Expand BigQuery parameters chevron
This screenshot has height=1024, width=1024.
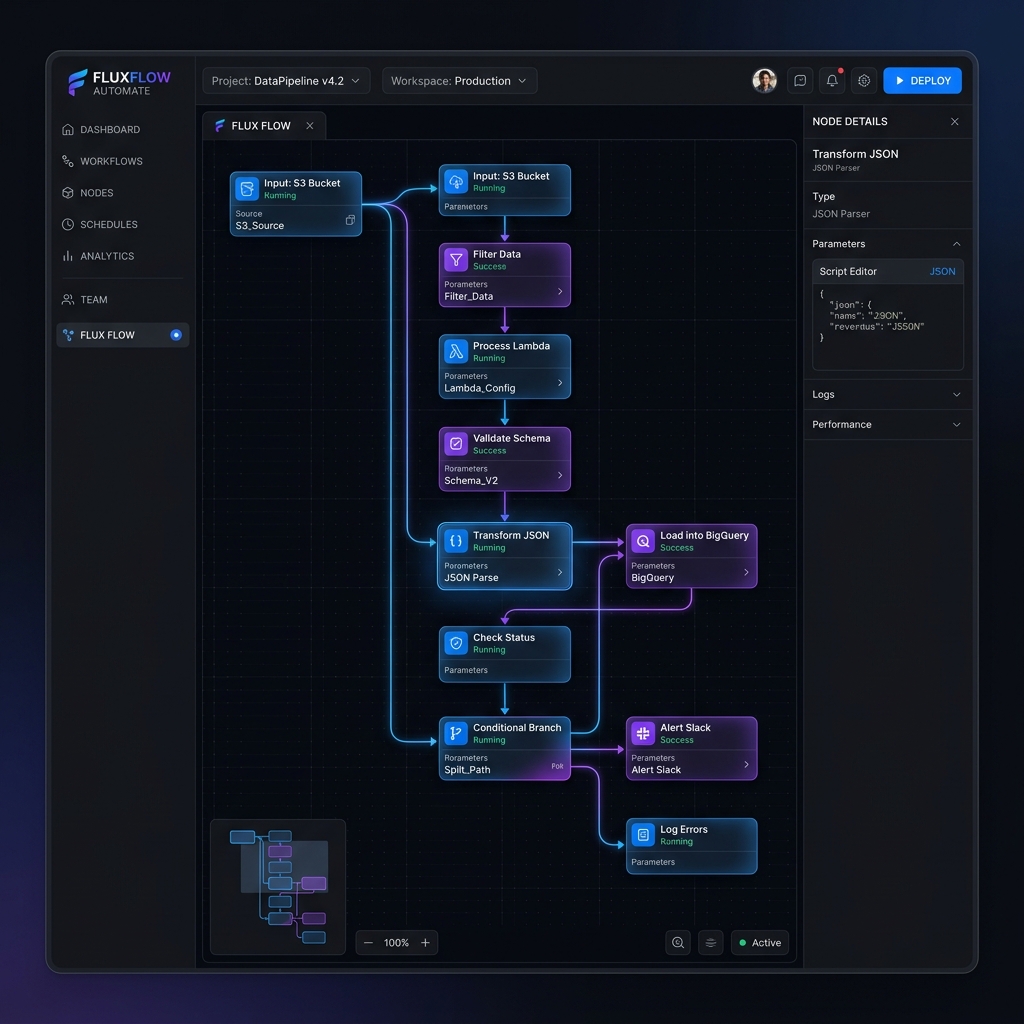746,573
